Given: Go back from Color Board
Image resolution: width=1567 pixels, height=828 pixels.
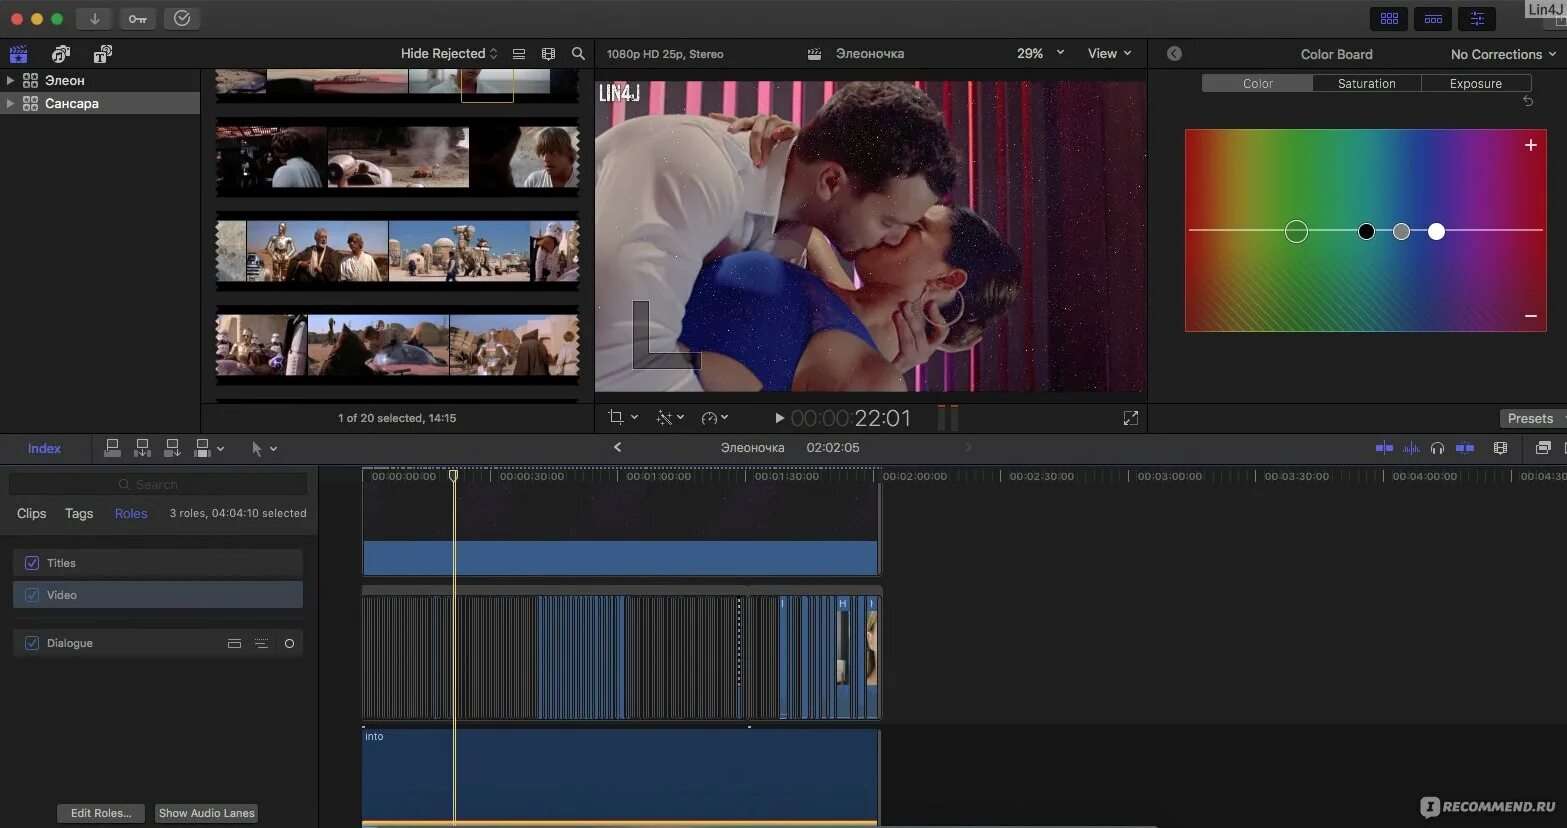Looking at the screenshot, I should coord(1174,54).
